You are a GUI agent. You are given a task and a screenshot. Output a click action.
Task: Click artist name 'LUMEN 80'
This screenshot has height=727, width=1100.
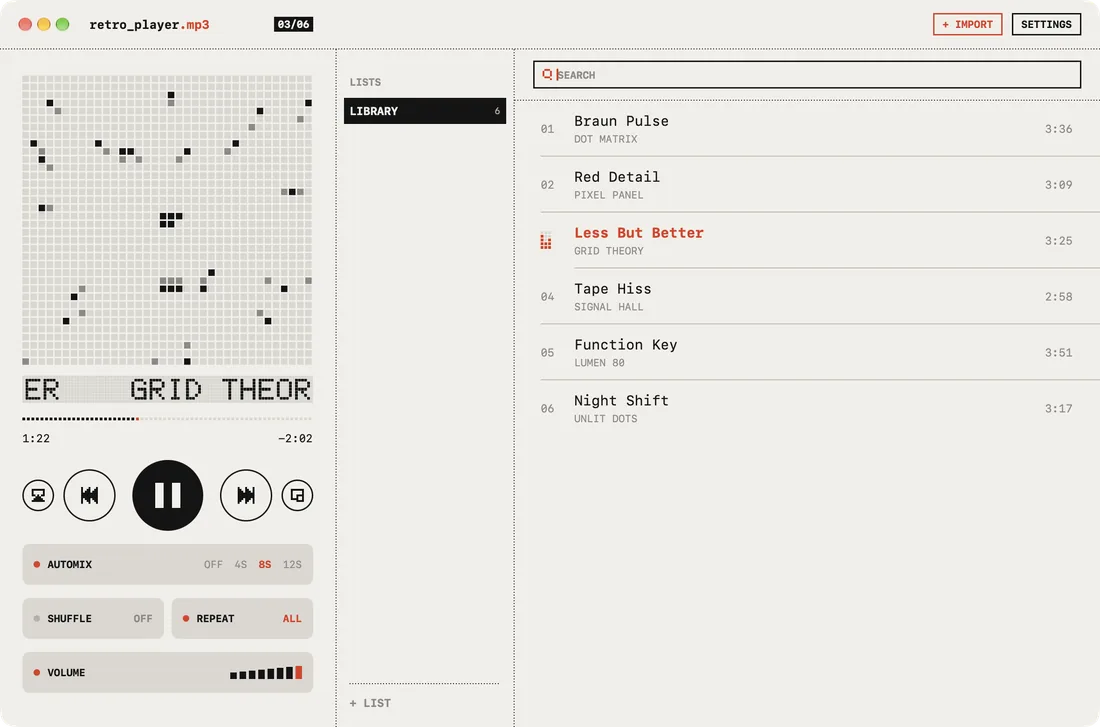pyautogui.click(x=599, y=363)
